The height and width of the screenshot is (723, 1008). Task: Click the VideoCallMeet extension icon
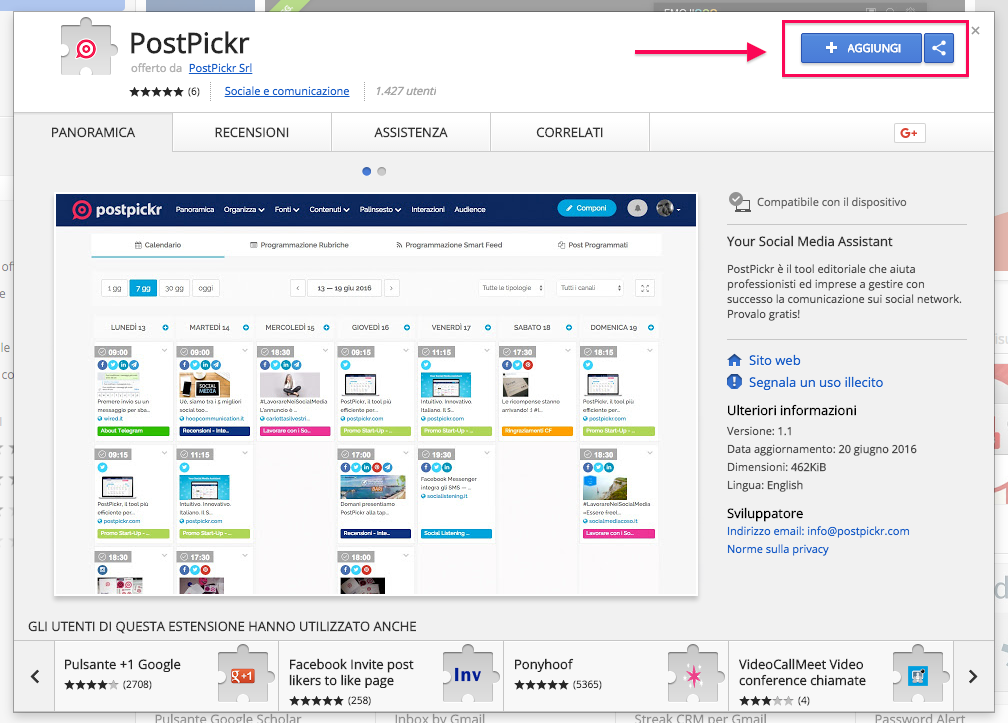pyautogui.click(x=916, y=675)
